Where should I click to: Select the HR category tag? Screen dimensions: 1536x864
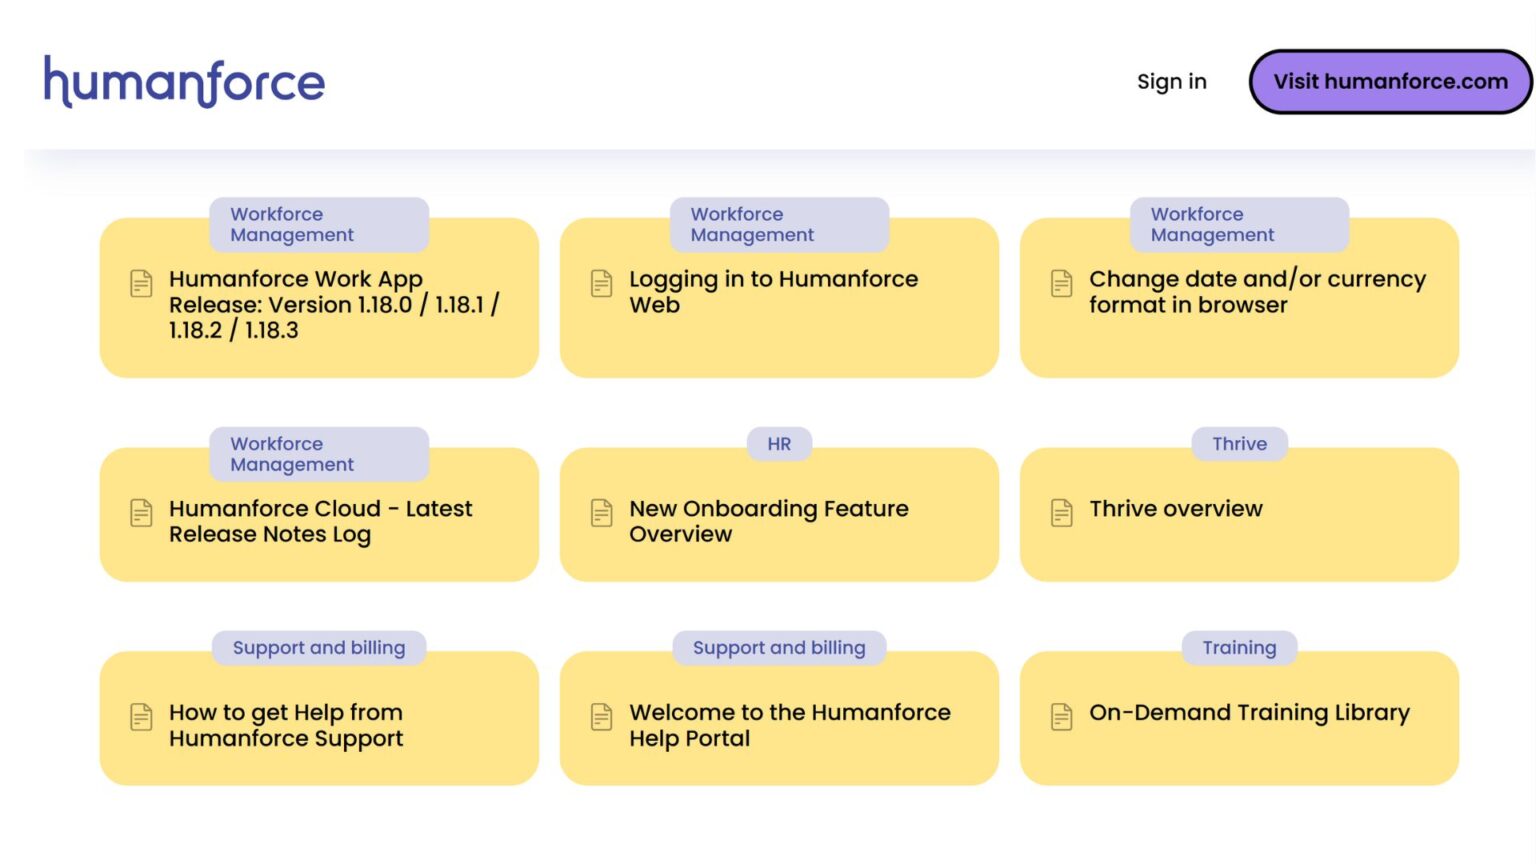[779, 444]
